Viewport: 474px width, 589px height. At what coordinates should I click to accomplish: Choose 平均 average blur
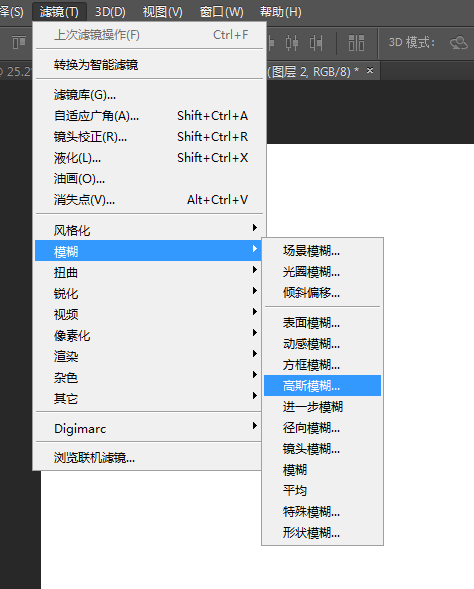[322, 491]
